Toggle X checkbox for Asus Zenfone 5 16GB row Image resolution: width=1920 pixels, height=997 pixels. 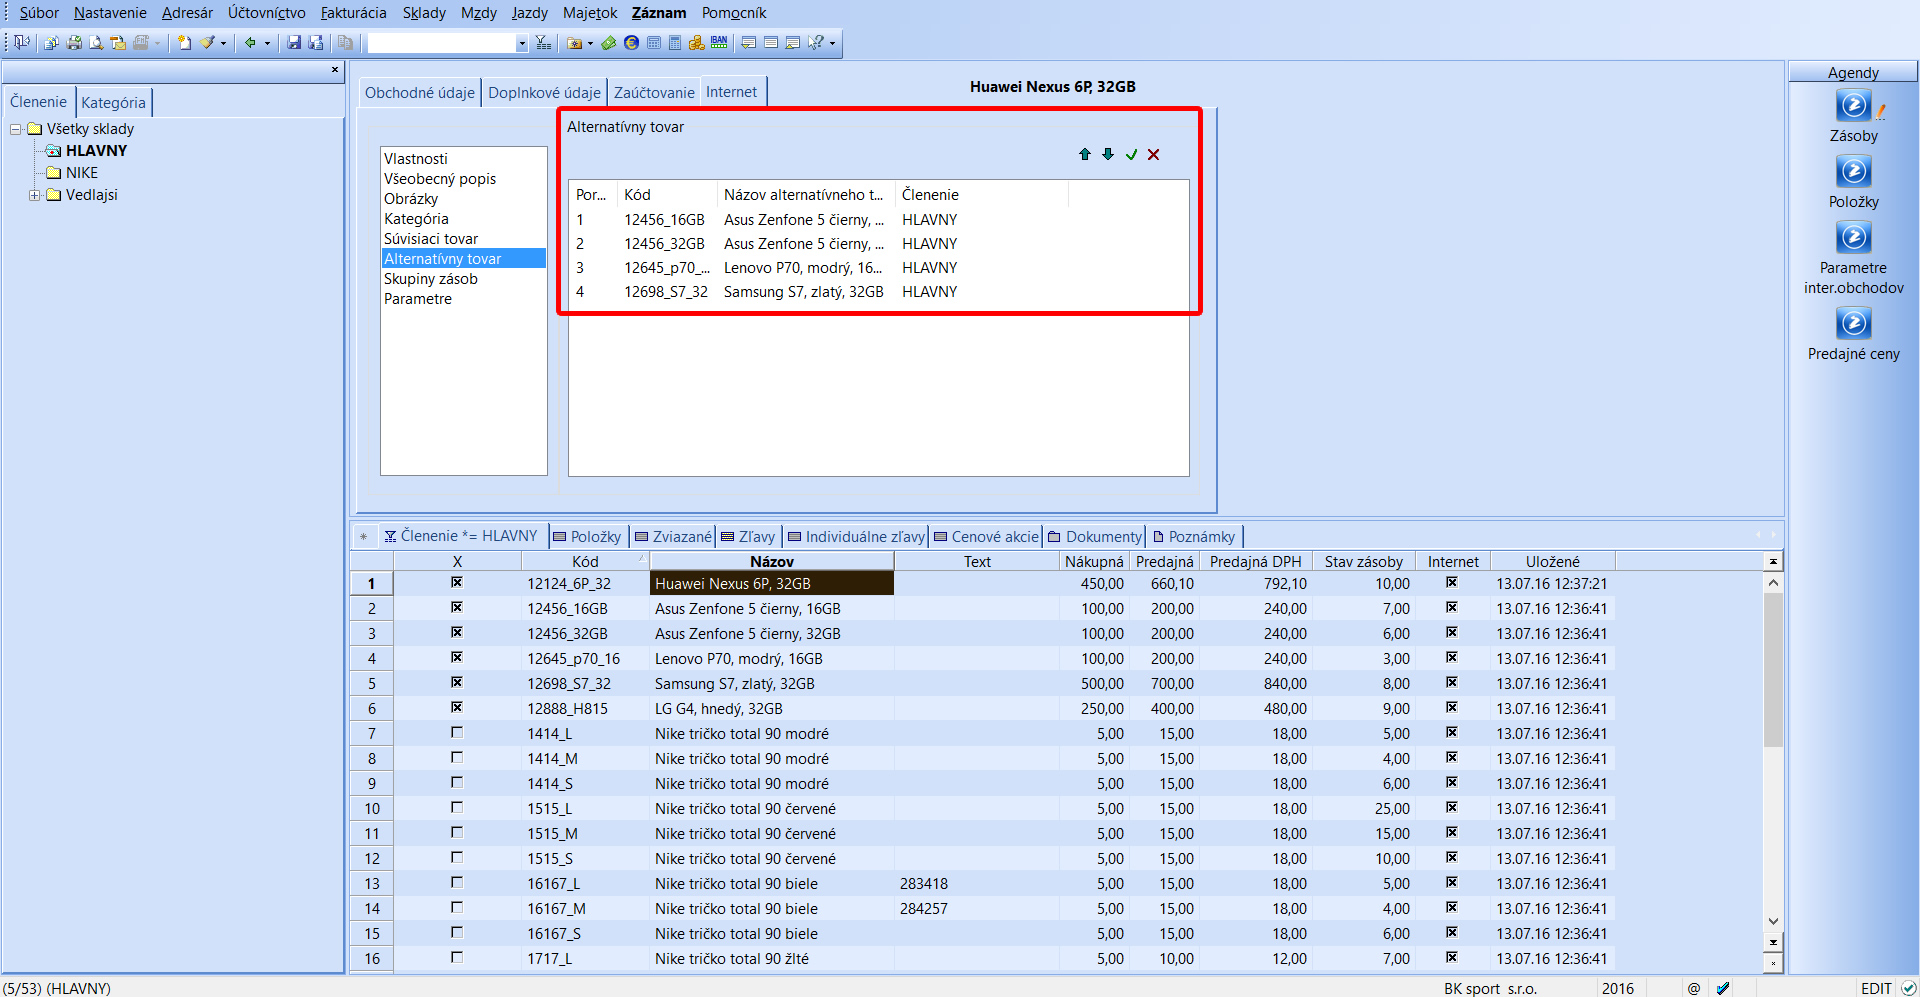pyautogui.click(x=457, y=607)
